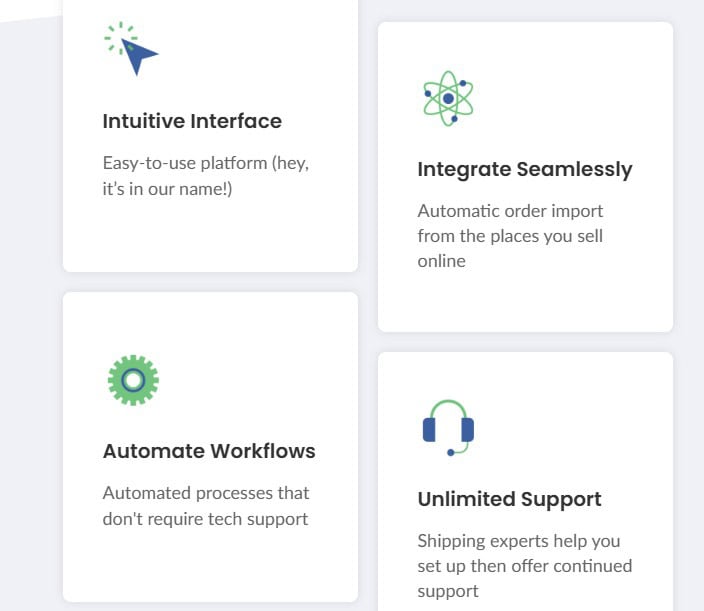Click the "set up then offer continued" line
The height and width of the screenshot is (611, 704).
524,566
